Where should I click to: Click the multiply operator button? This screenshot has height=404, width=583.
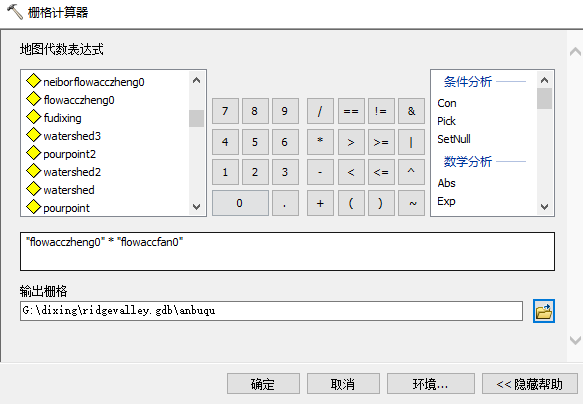[320, 142]
